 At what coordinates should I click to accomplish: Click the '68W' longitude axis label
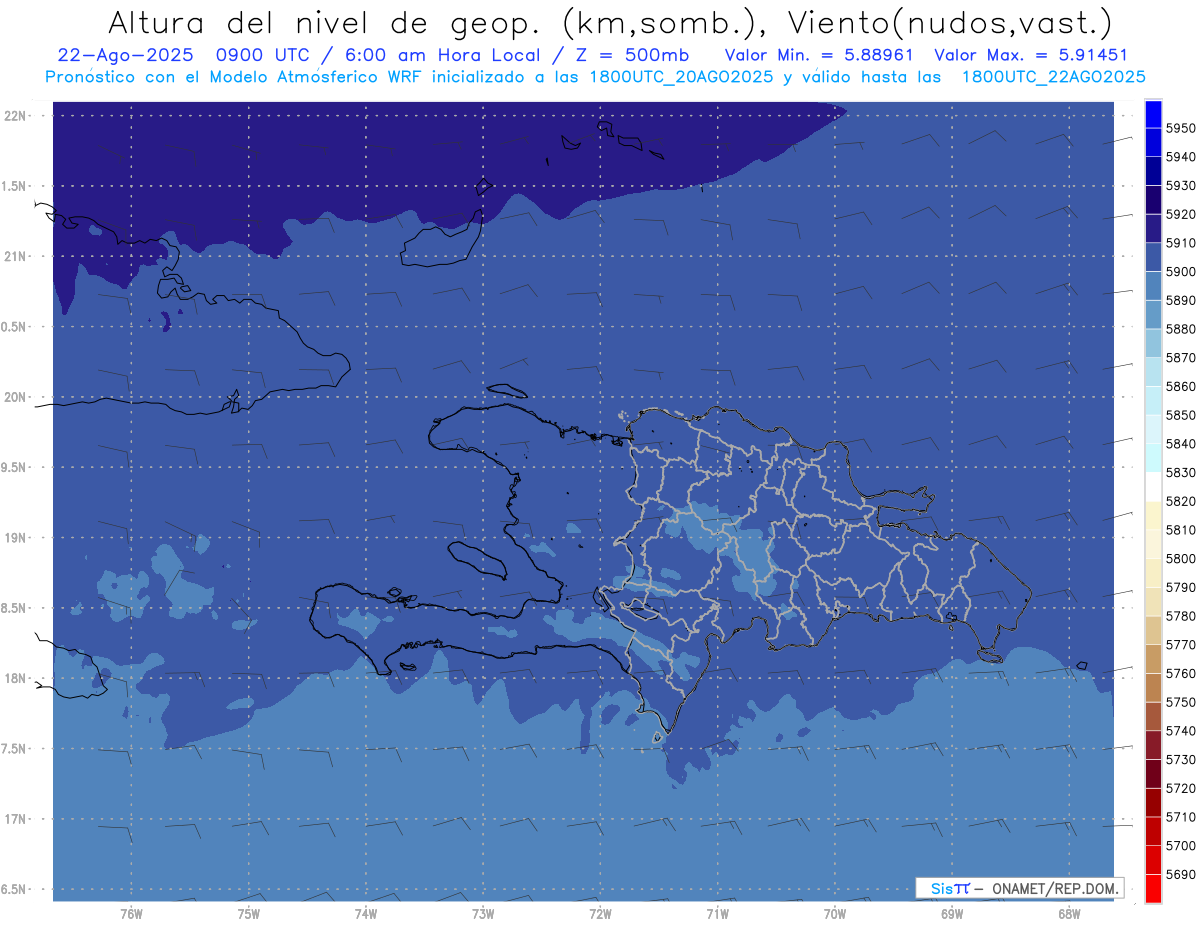[1069, 913]
